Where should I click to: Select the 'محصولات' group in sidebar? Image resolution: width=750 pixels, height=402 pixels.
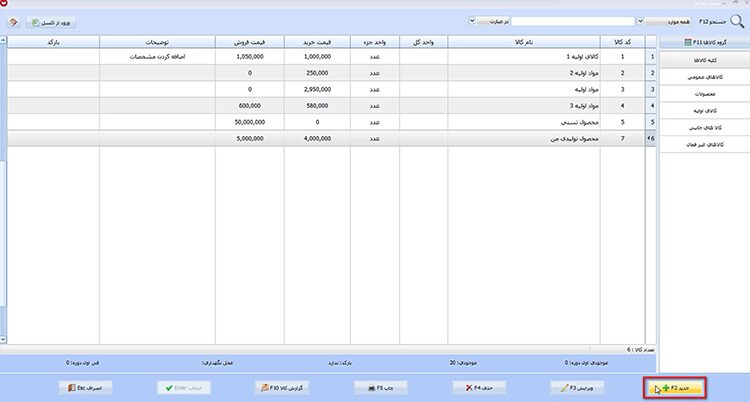click(705, 94)
